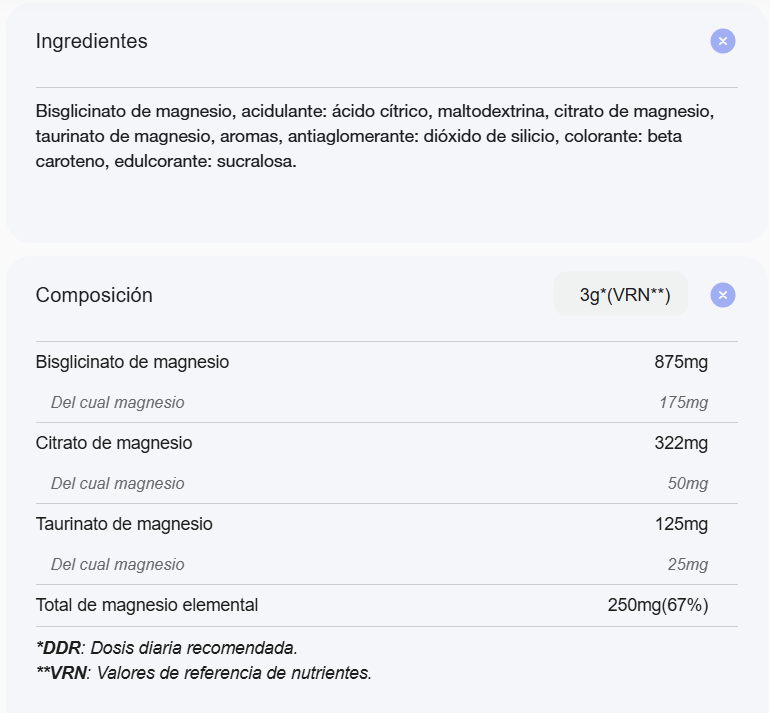Select the 250mg(67%) total value

[658, 605]
